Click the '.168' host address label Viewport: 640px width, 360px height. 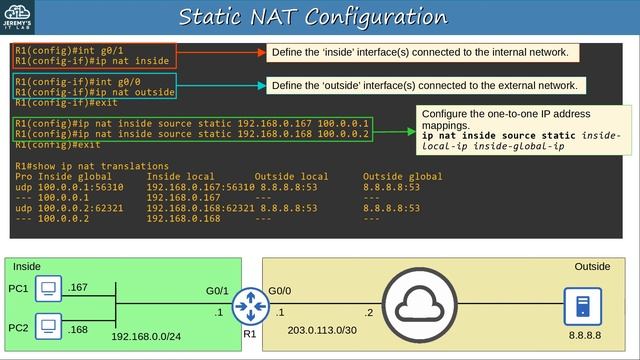coord(78,329)
